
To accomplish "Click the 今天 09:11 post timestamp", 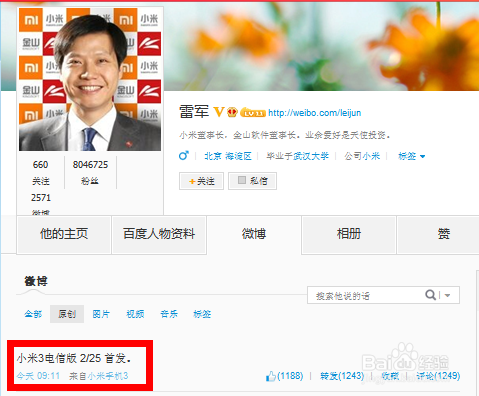I will tap(38, 376).
